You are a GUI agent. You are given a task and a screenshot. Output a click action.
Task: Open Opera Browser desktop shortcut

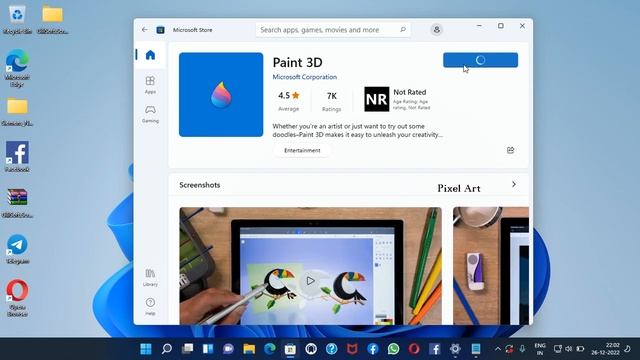pyautogui.click(x=17, y=298)
